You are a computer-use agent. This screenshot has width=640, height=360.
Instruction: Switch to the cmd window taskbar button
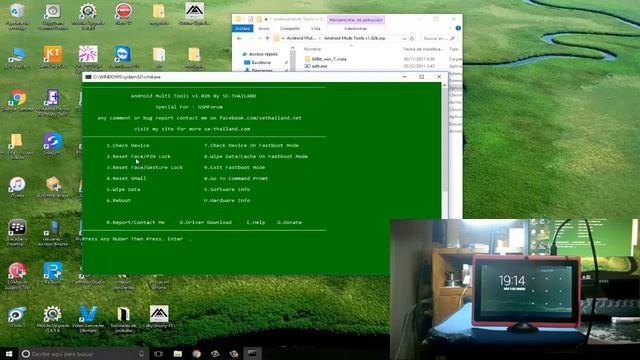(252, 354)
